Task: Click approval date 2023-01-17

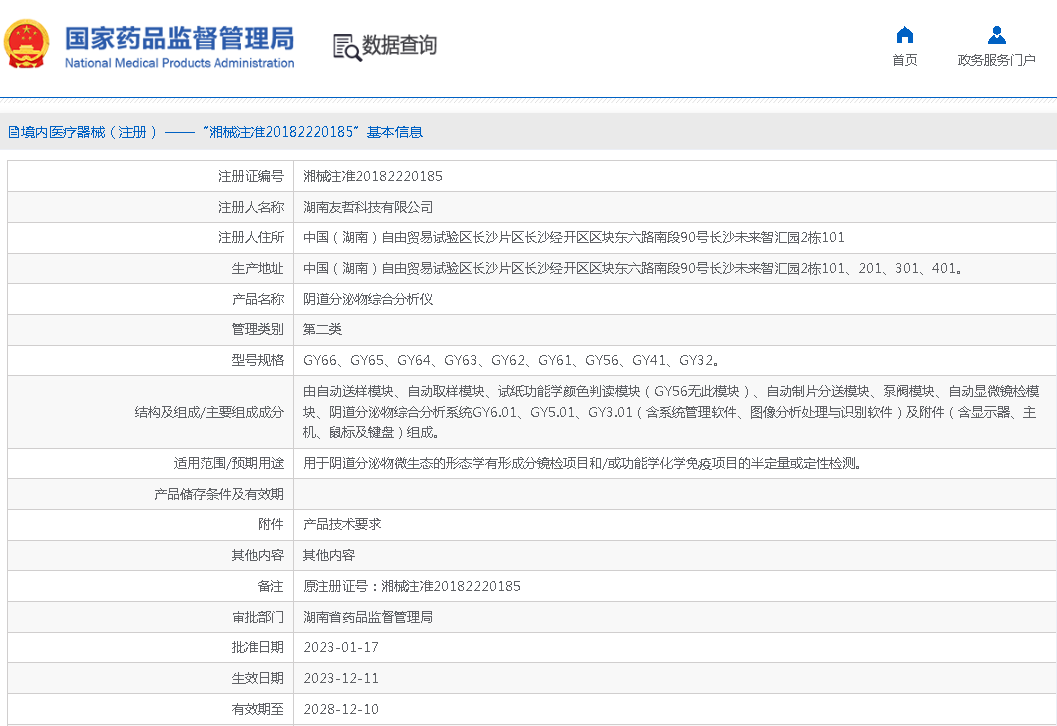Action: click(341, 648)
